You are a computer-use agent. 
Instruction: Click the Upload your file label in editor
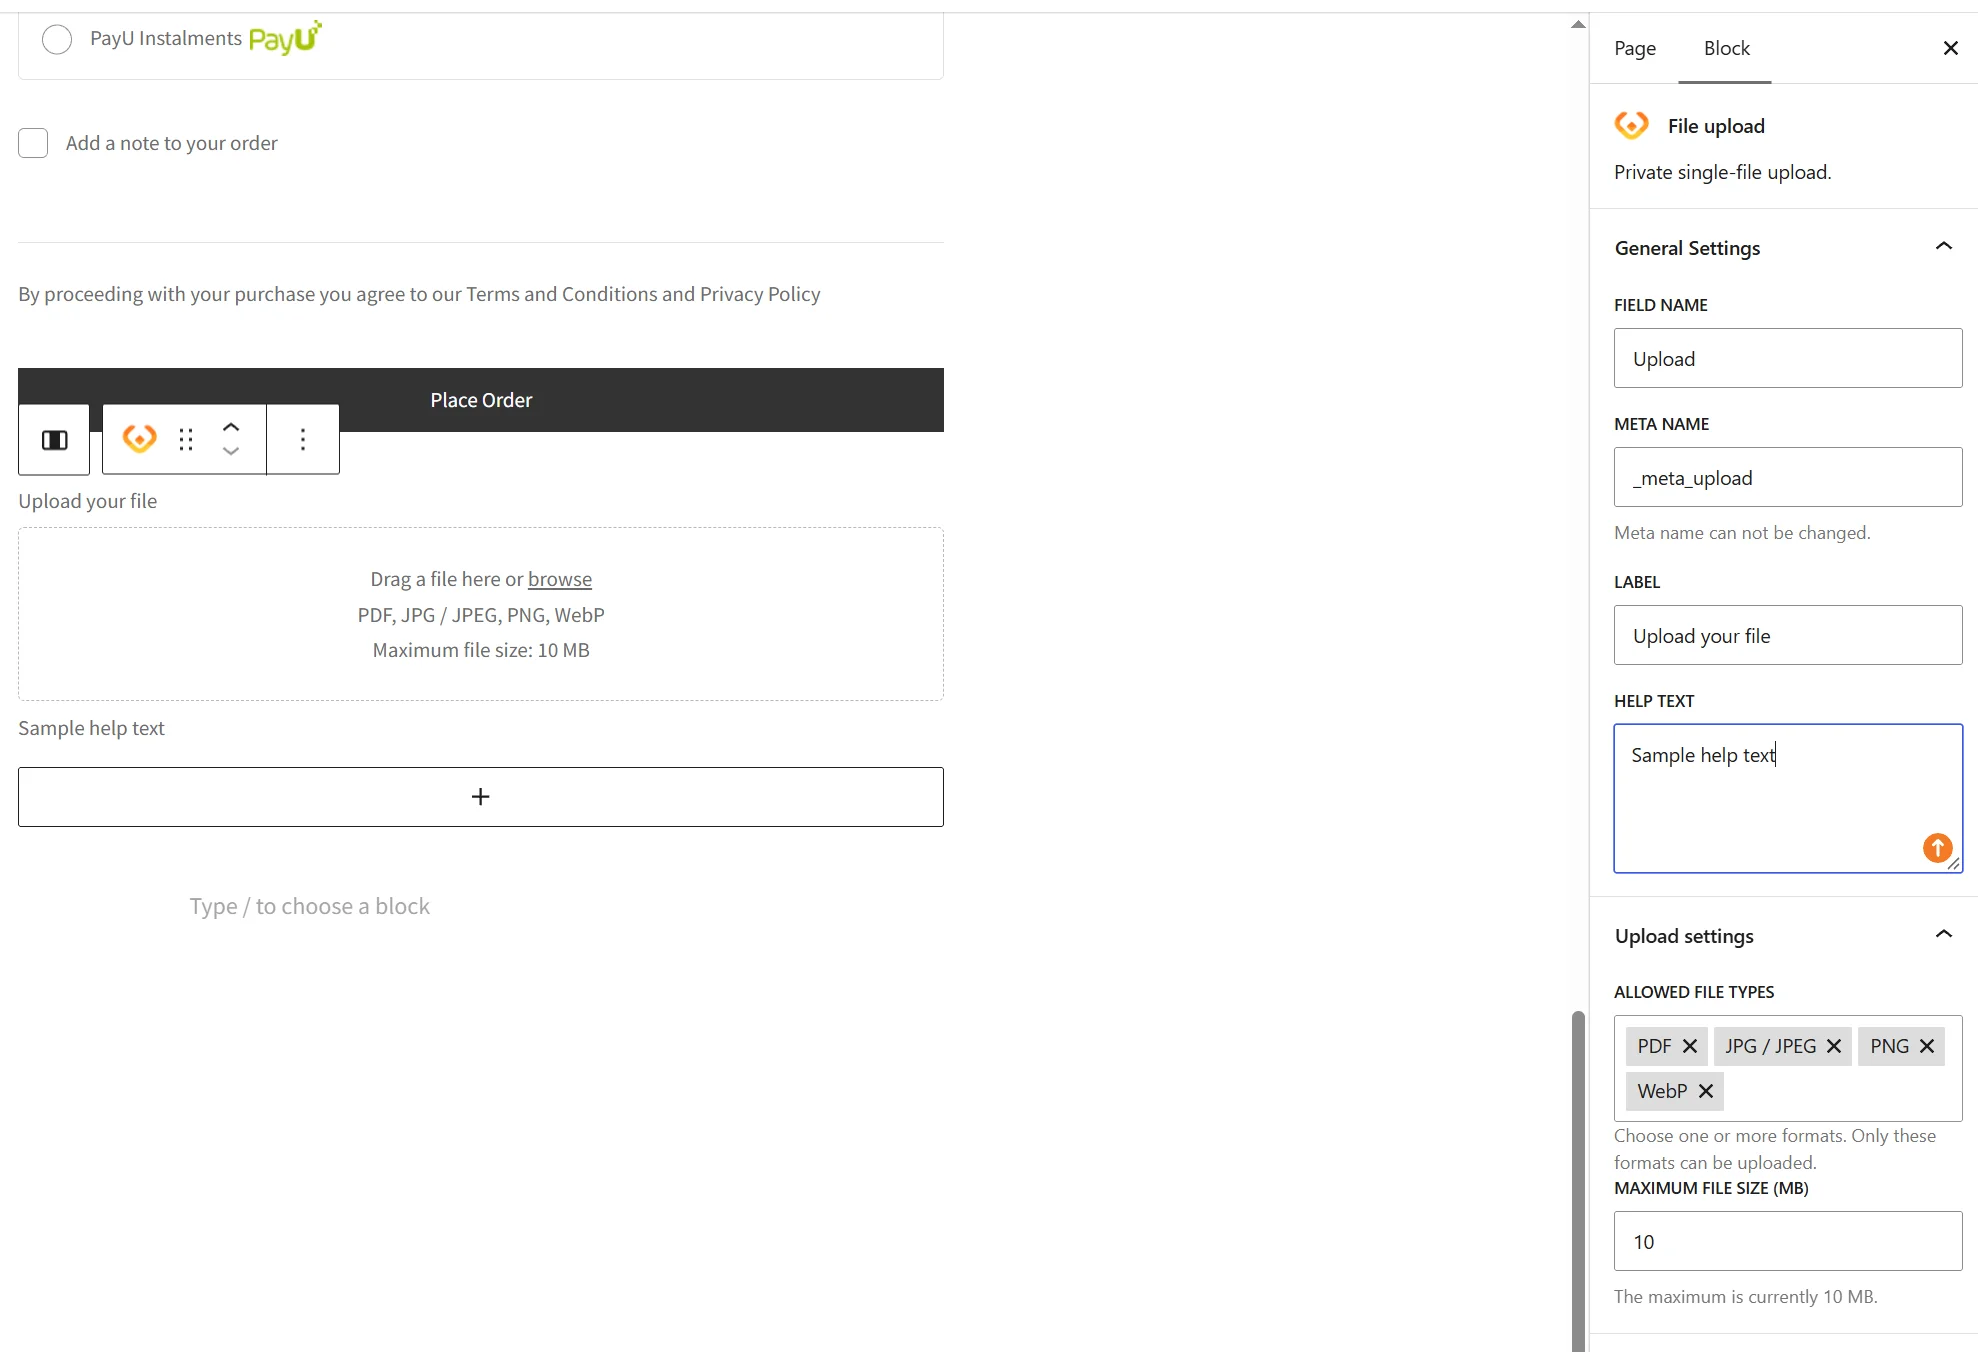(88, 501)
